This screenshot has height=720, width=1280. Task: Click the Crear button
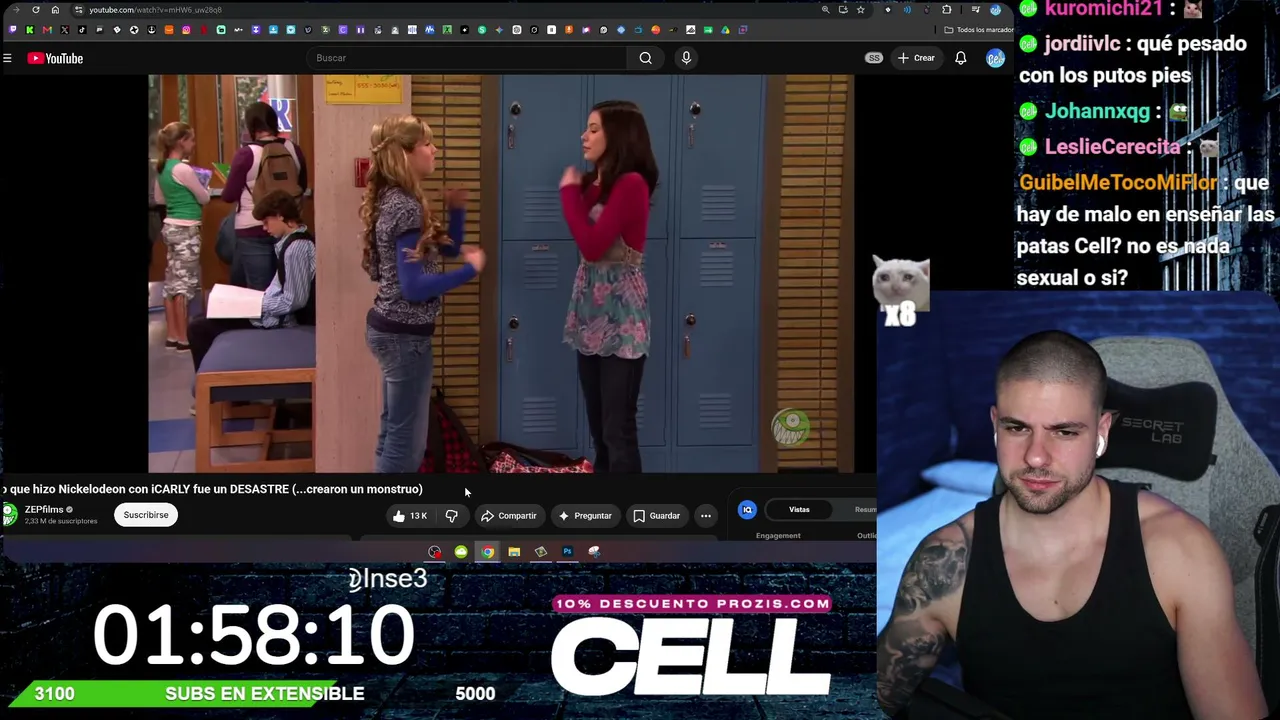[x=916, y=58]
